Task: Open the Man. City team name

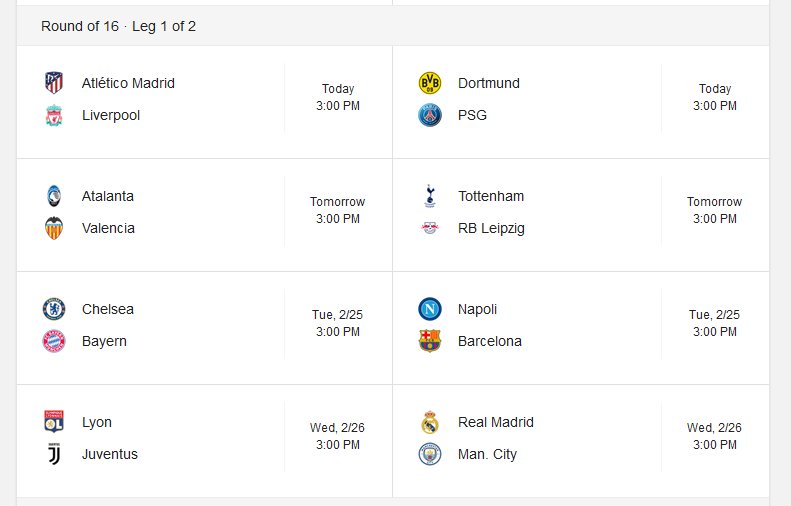Action: 487,454
